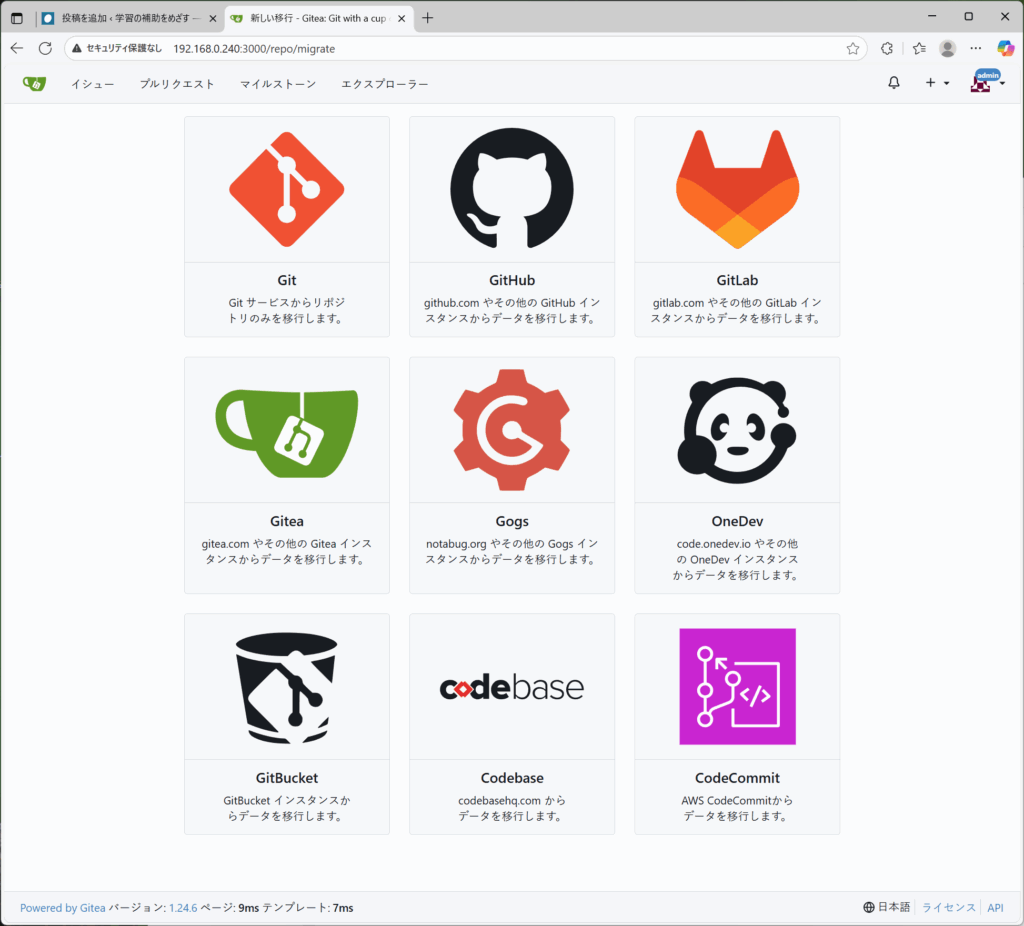
Task: Open the 日本語 language selector
Action: pos(887,907)
